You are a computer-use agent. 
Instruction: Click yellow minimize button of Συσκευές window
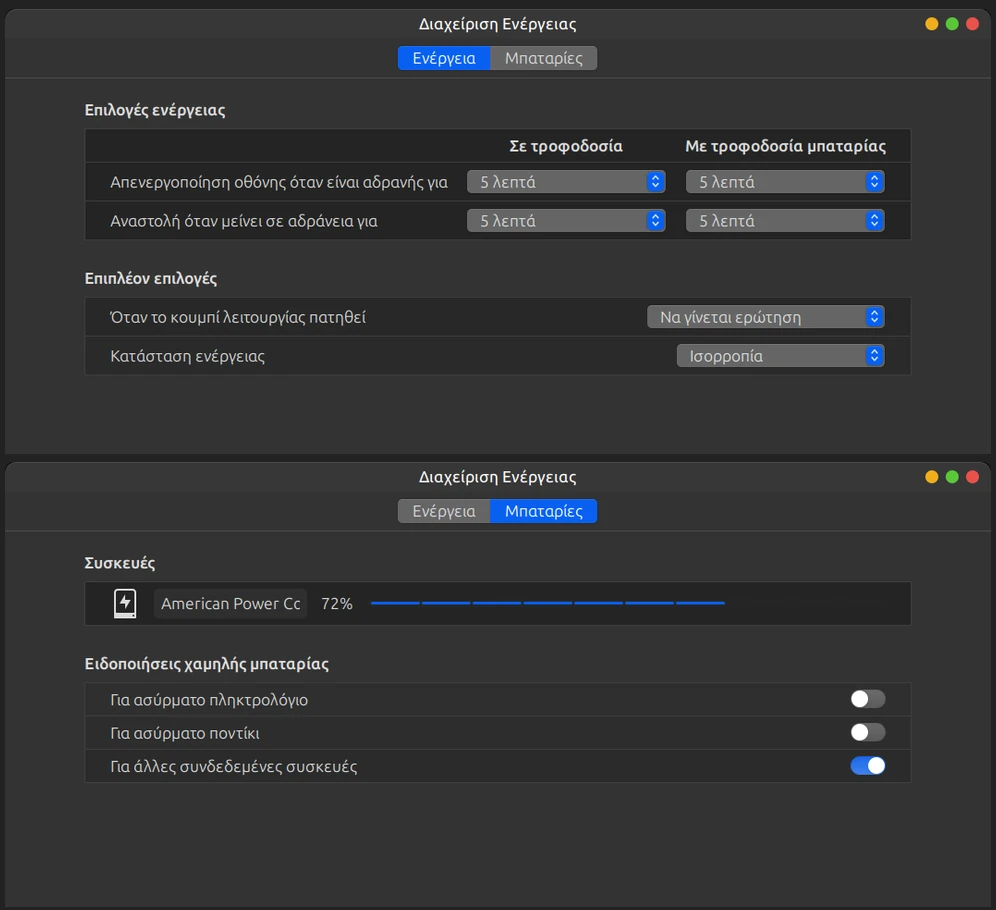point(931,477)
